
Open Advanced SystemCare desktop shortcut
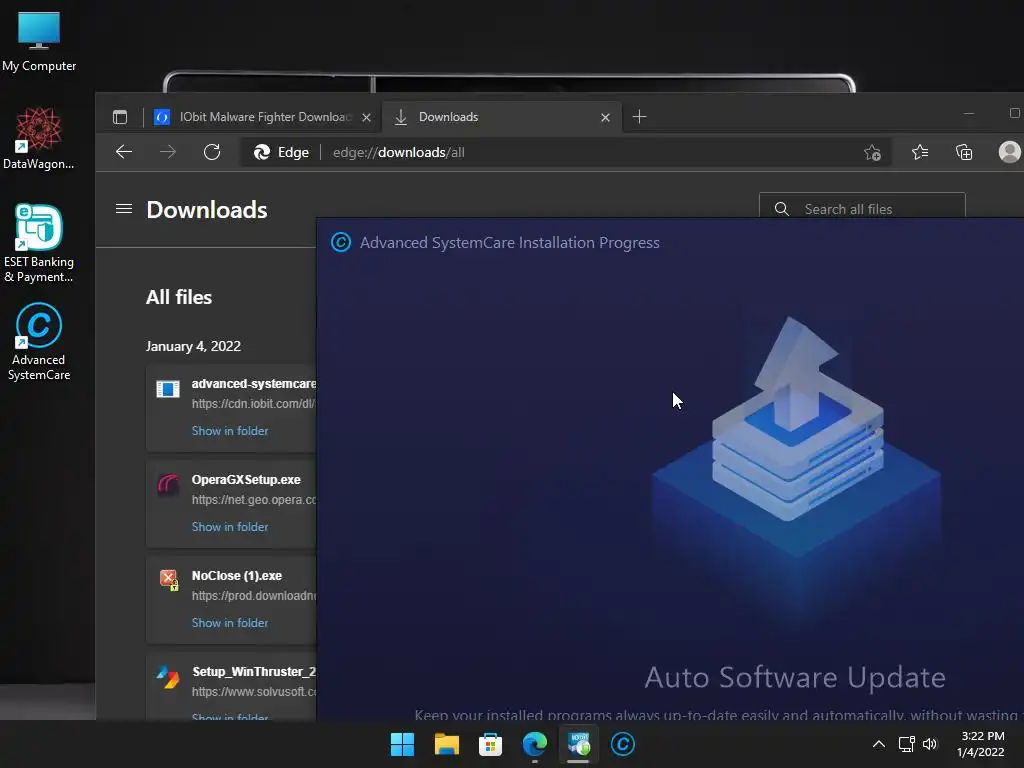tap(39, 341)
